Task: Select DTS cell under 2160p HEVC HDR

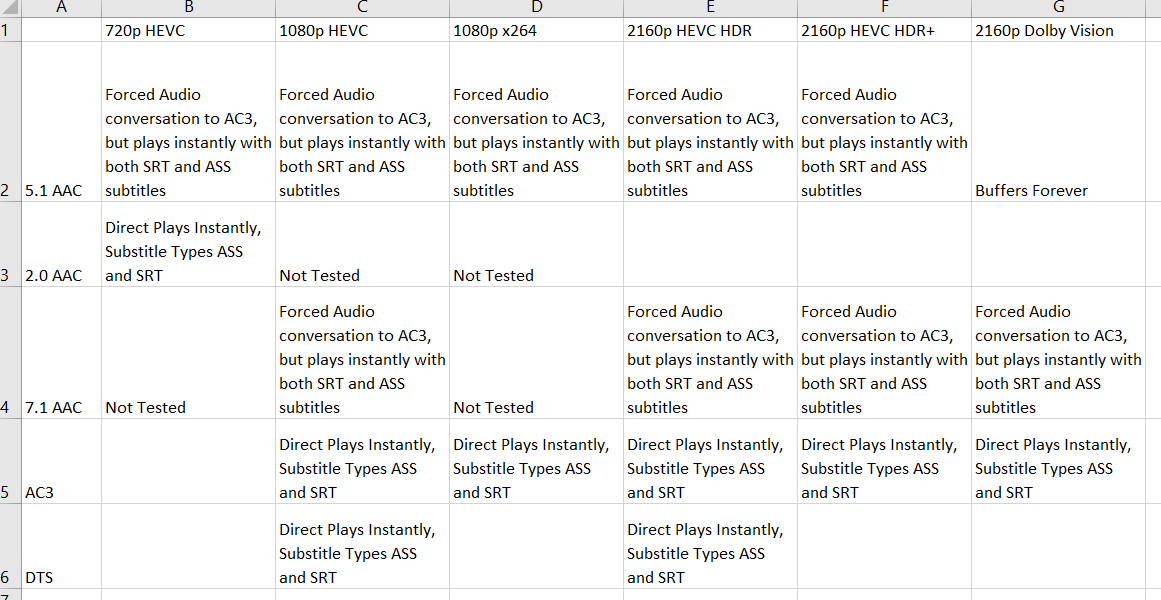Action: click(710, 547)
